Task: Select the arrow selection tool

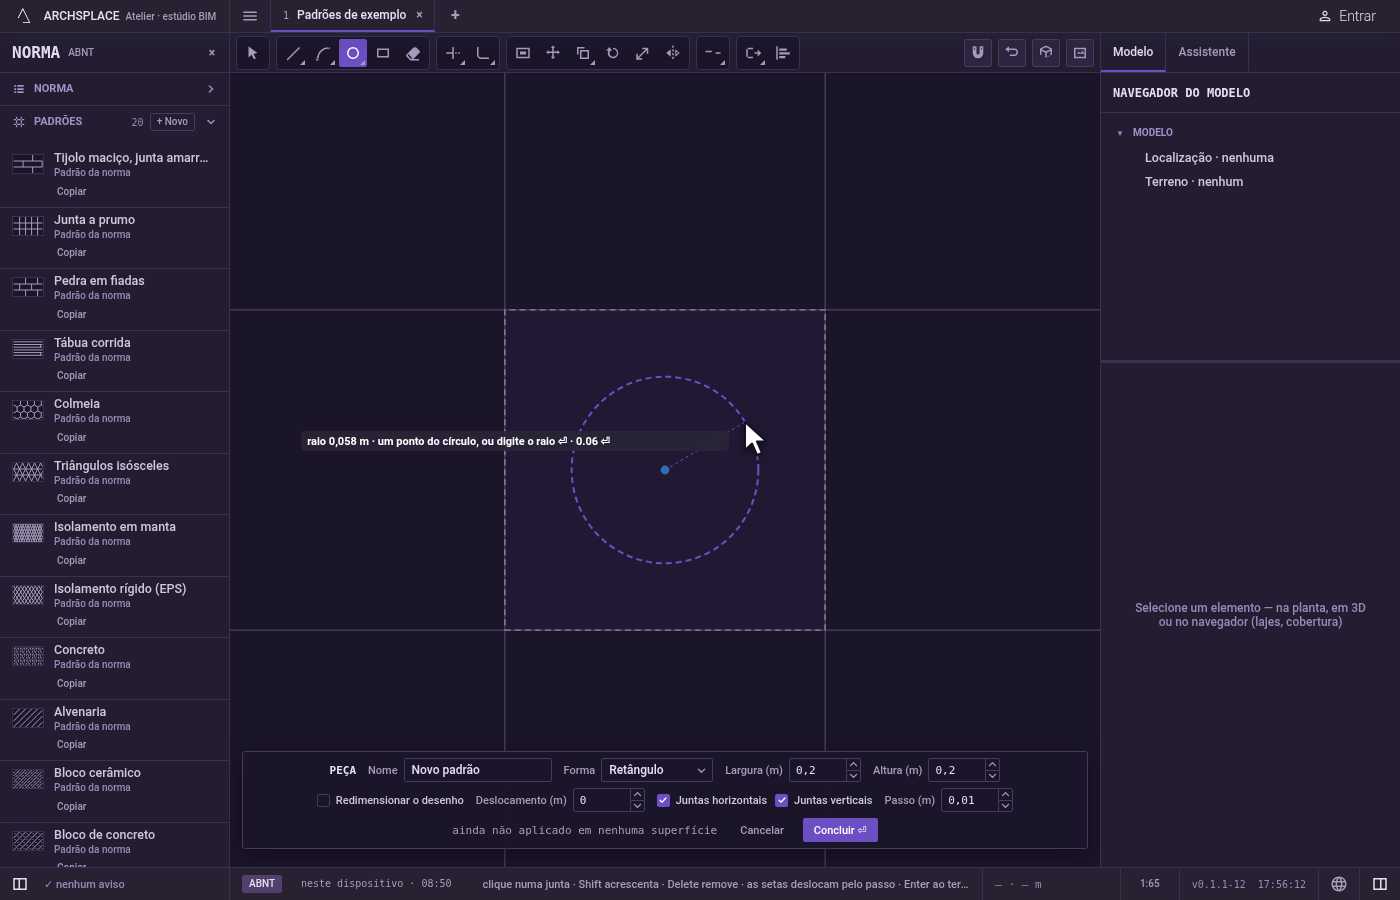Action: click(x=253, y=53)
